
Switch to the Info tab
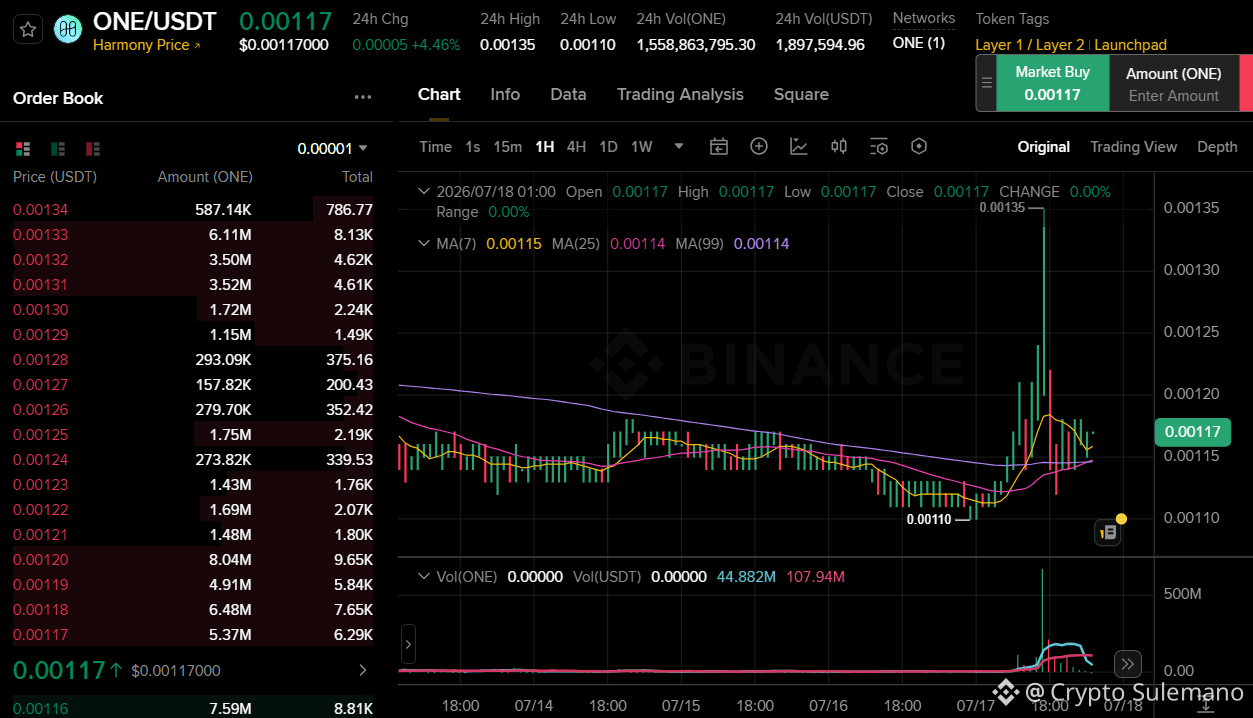click(x=505, y=94)
